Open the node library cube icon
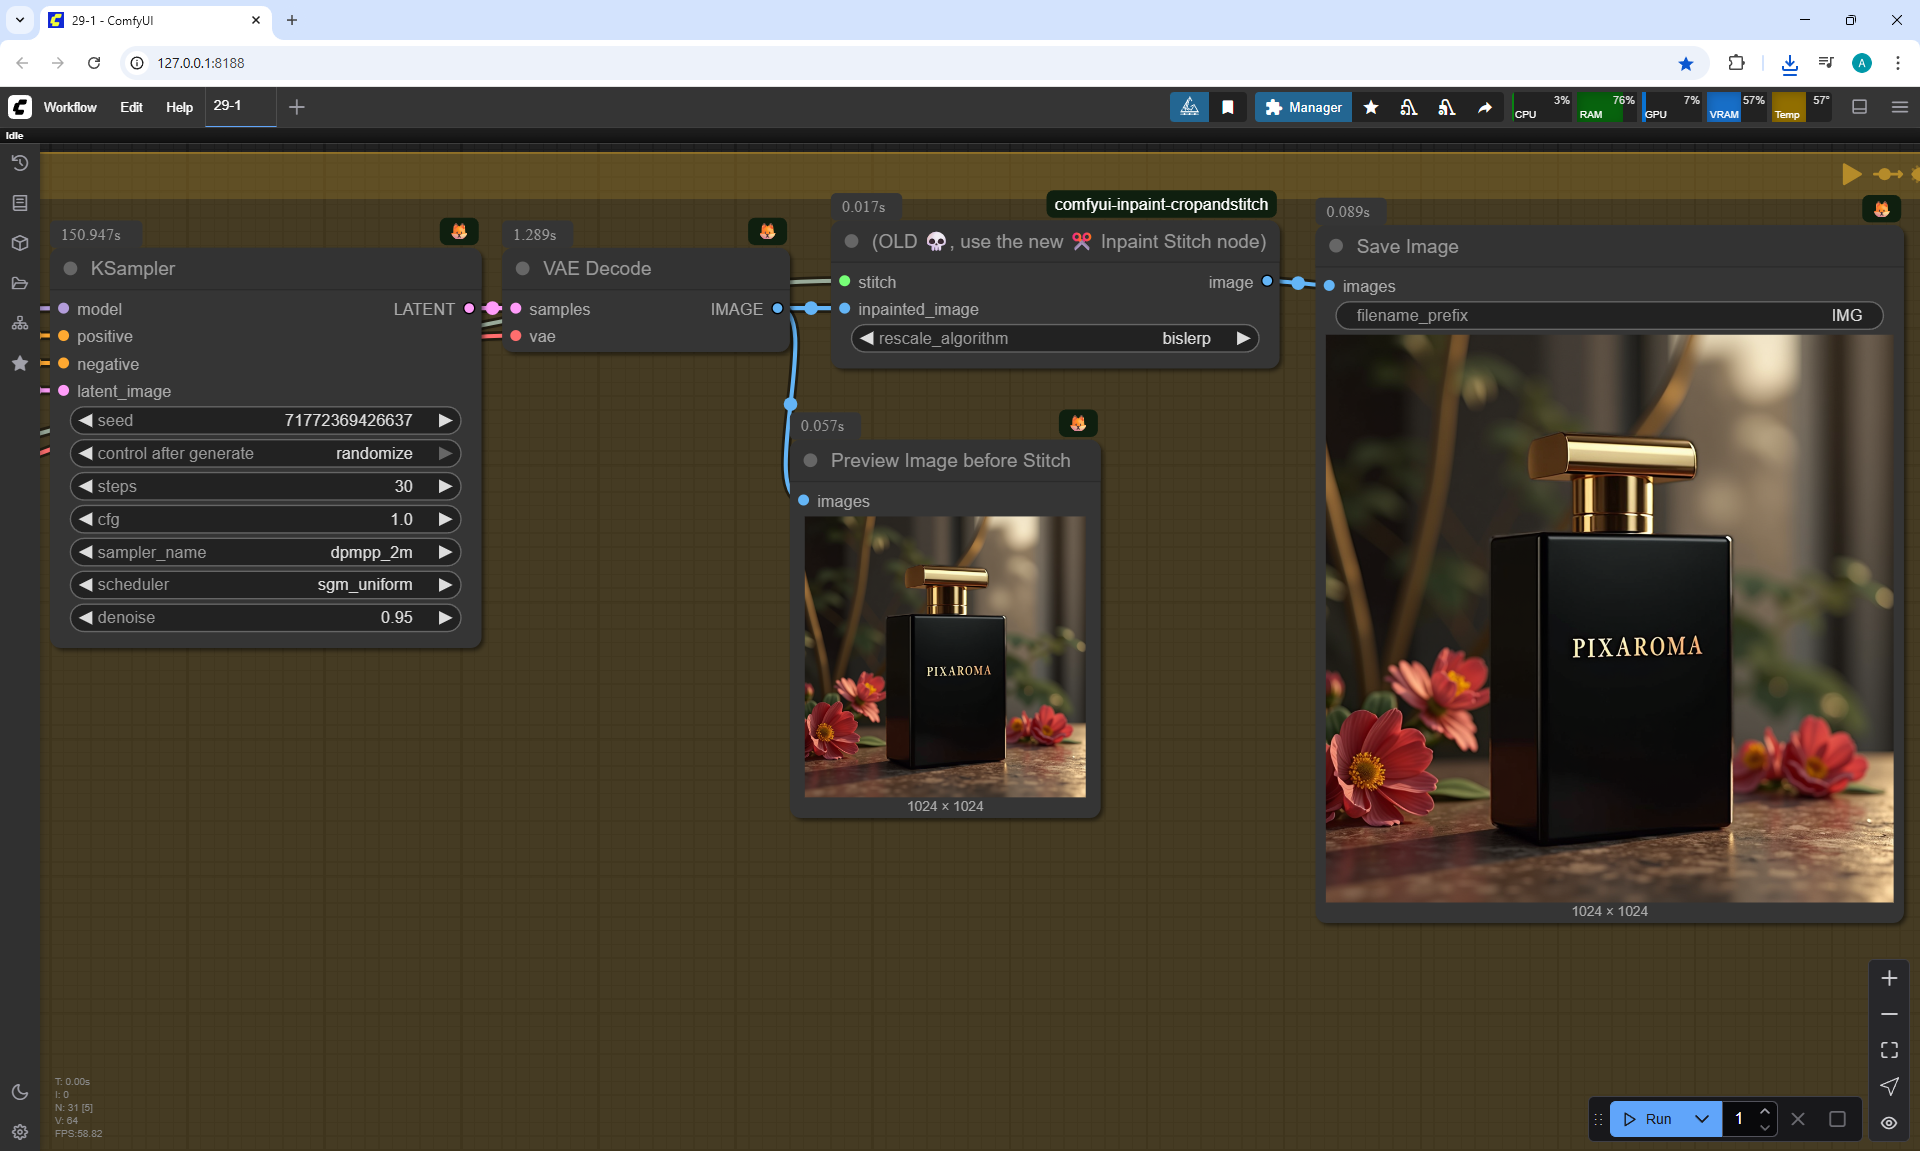 coord(19,243)
